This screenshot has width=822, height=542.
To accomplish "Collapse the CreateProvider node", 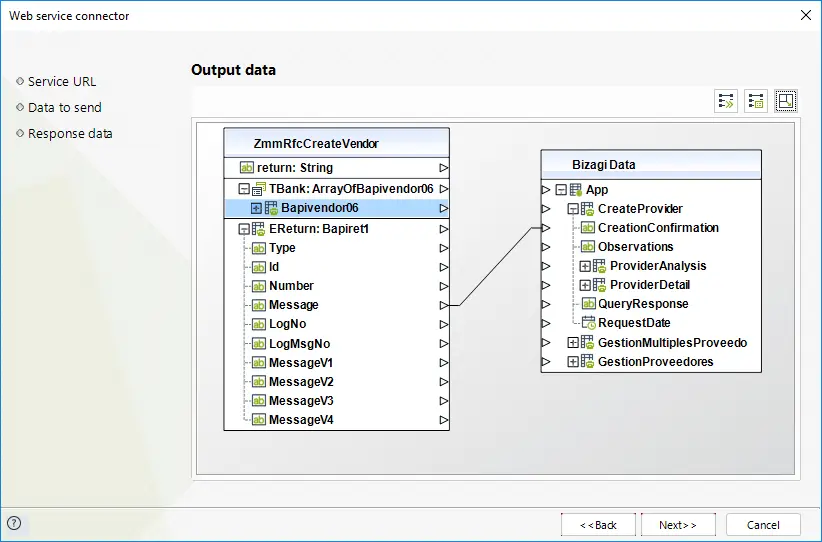I will [x=573, y=209].
